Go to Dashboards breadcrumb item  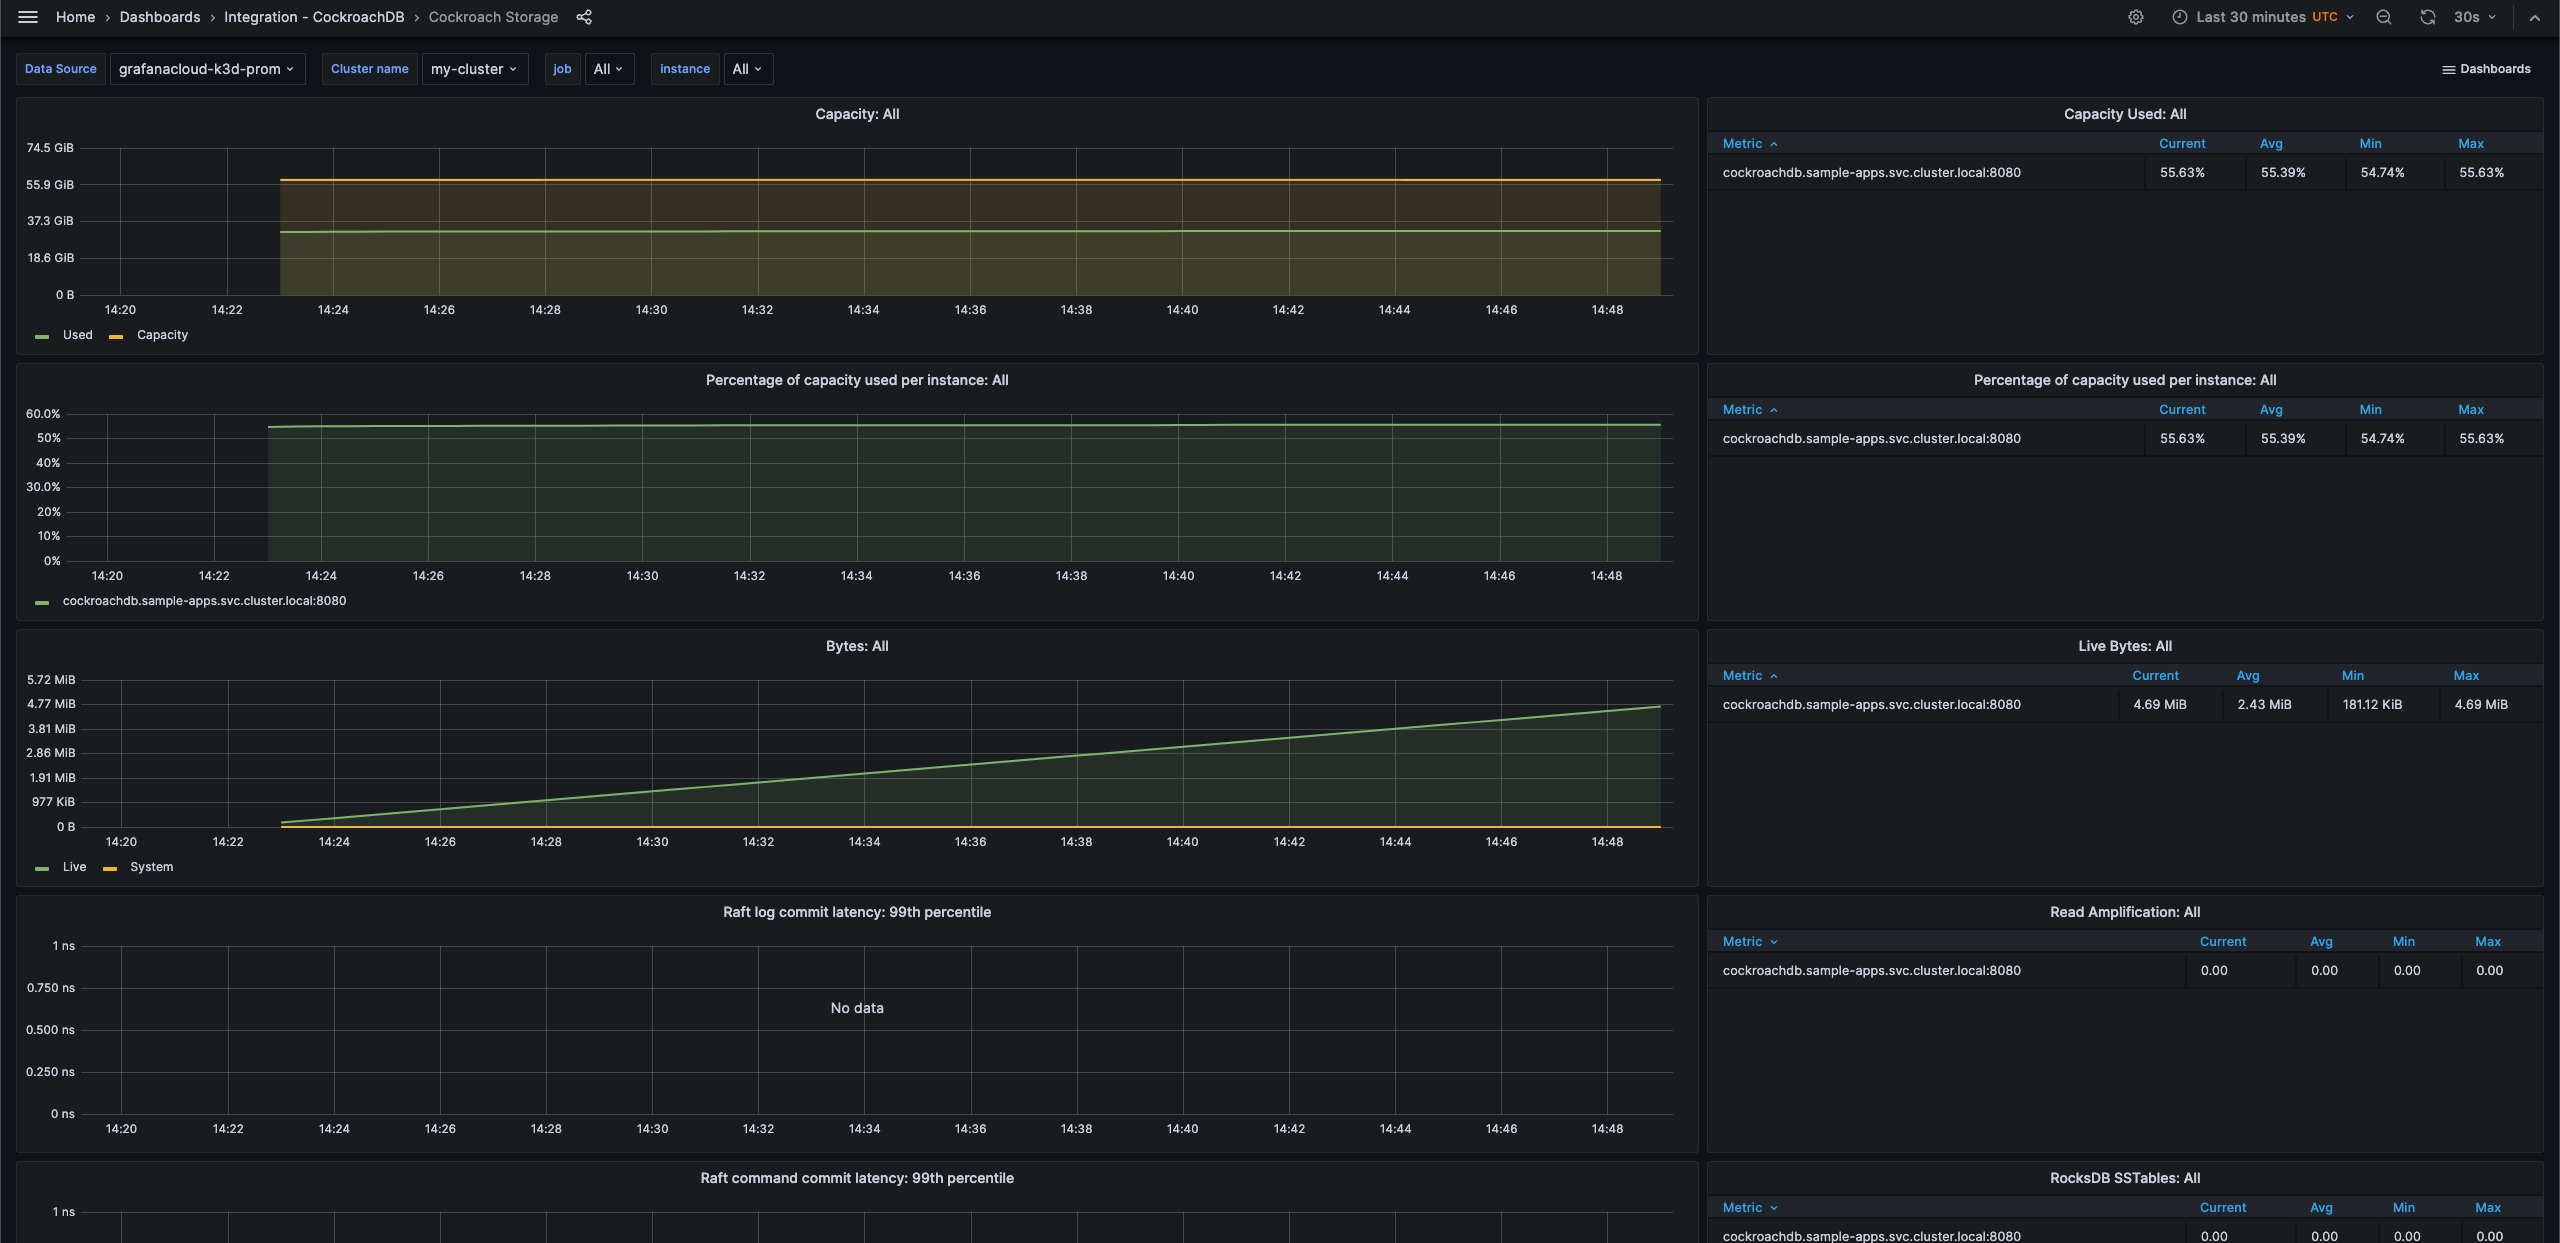tap(160, 17)
